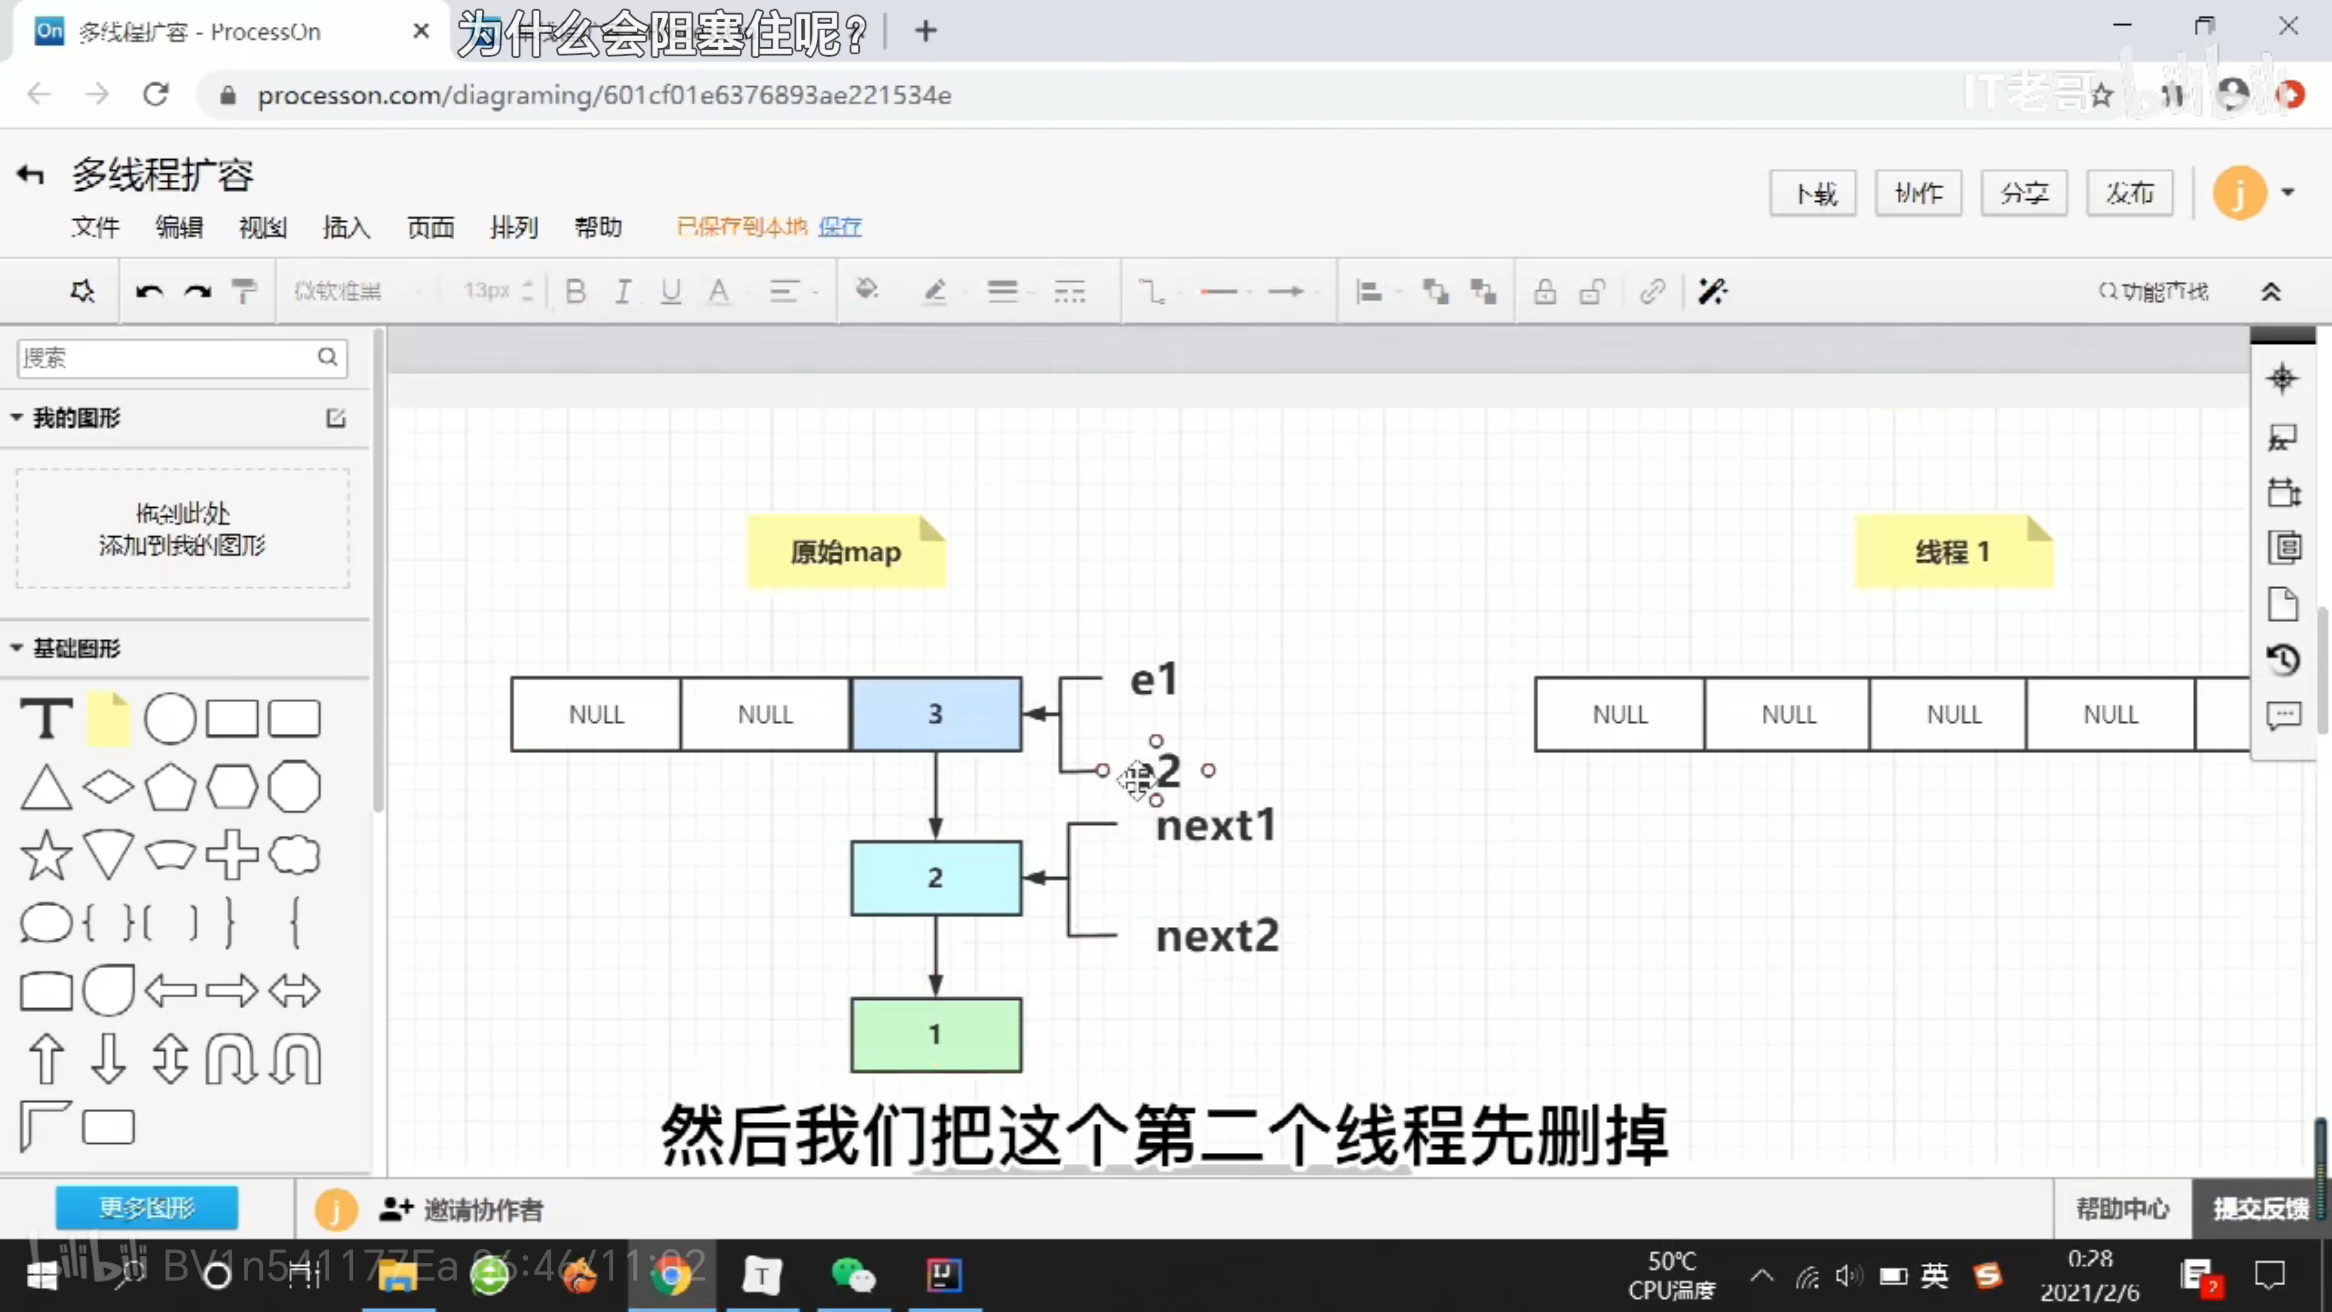
Task: Toggle underline text formatting
Action: [x=670, y=291]
